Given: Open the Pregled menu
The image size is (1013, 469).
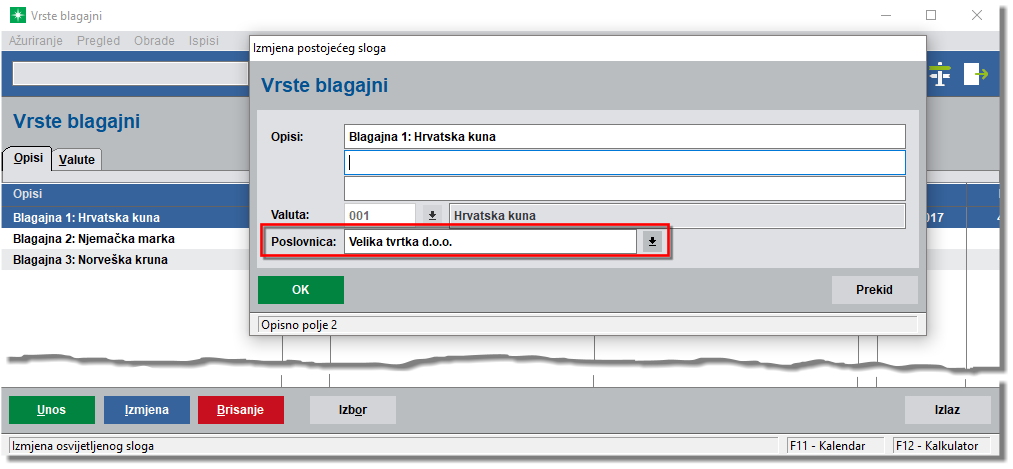Looking at the screenshot, I should (98, 41).
